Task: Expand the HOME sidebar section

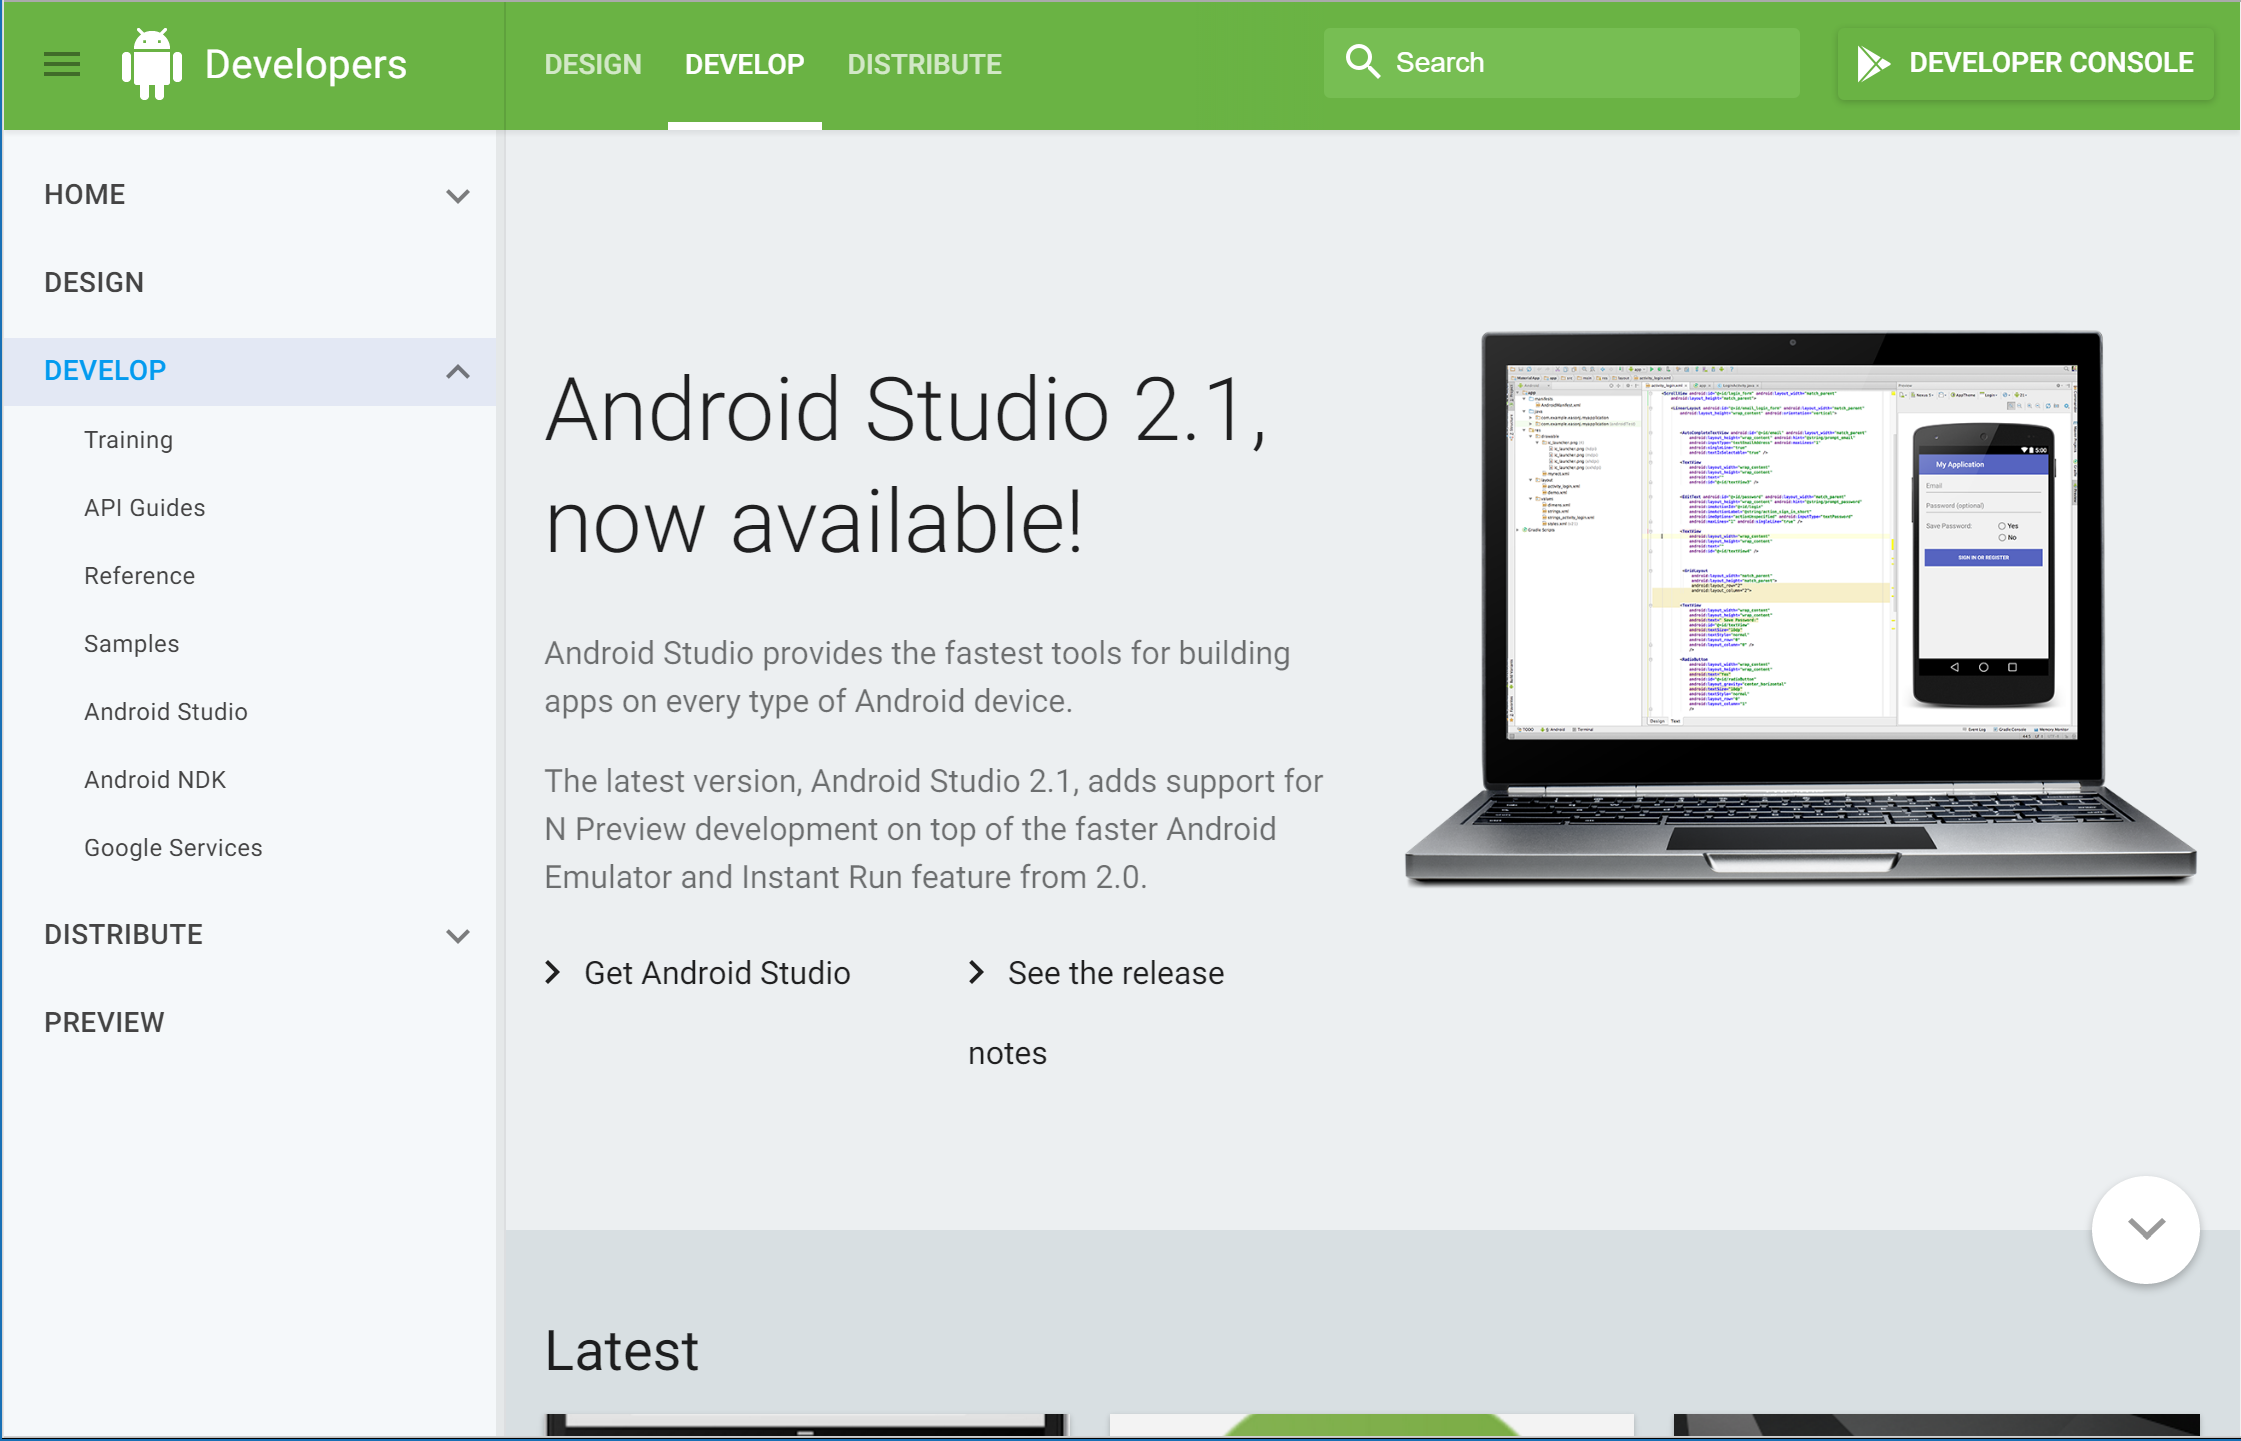Action: pos(458,196)
